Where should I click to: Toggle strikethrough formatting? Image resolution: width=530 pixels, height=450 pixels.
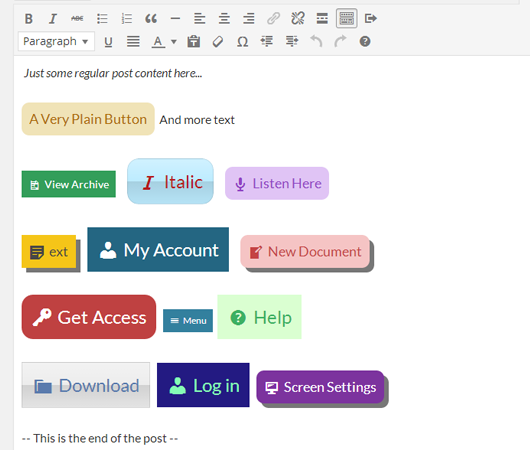coord(77,18)
